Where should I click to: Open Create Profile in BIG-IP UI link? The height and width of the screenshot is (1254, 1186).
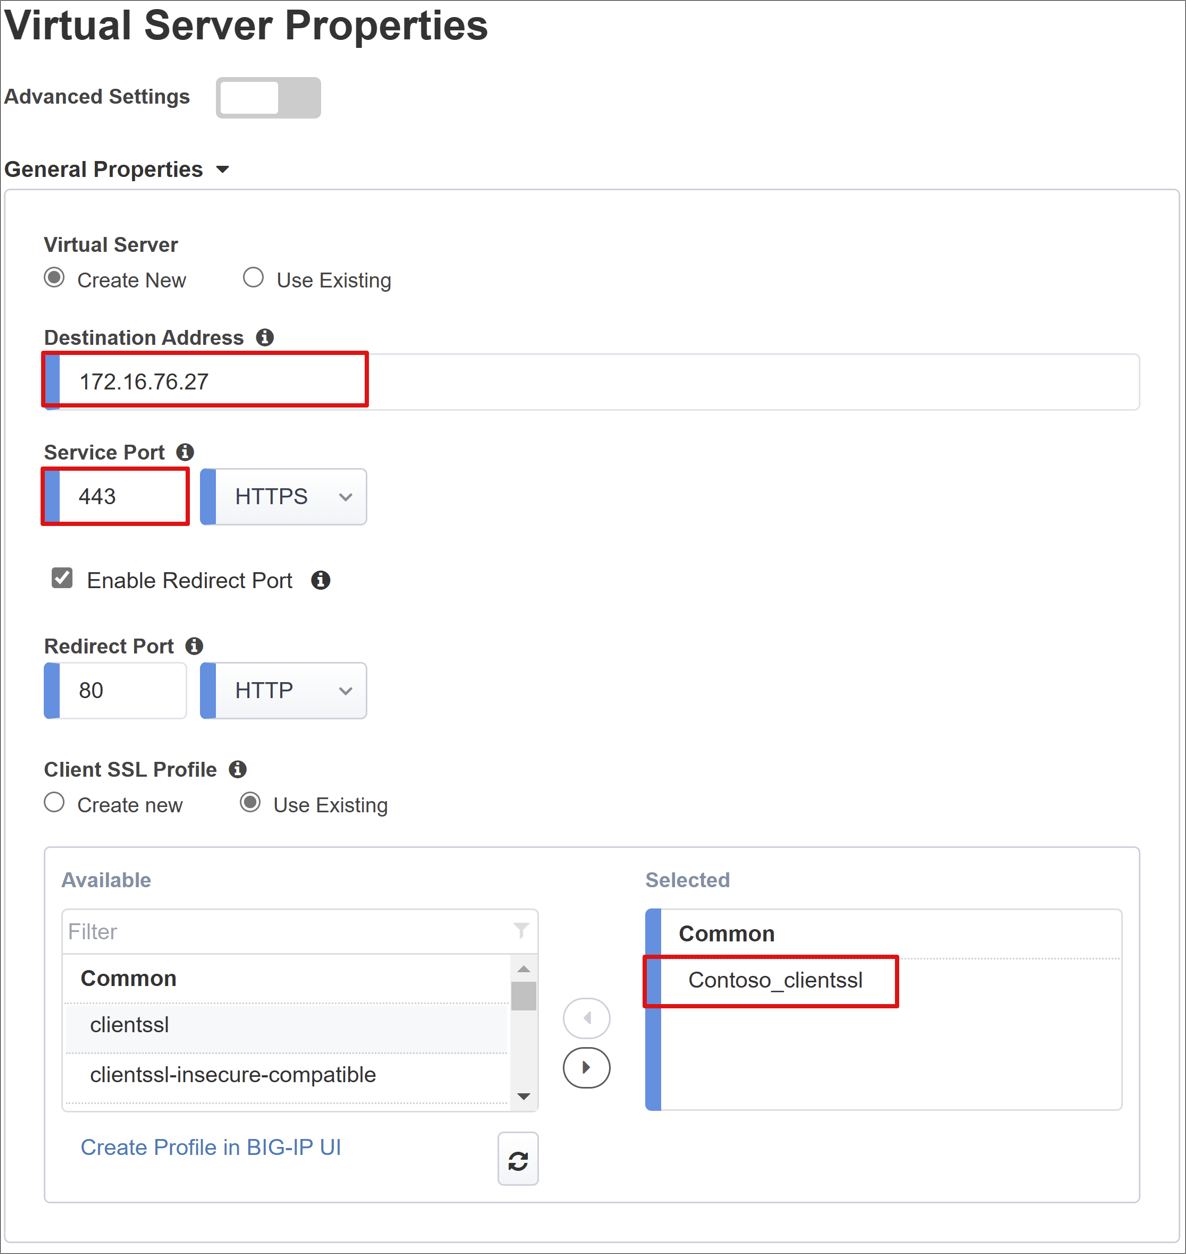point(211,1147)
